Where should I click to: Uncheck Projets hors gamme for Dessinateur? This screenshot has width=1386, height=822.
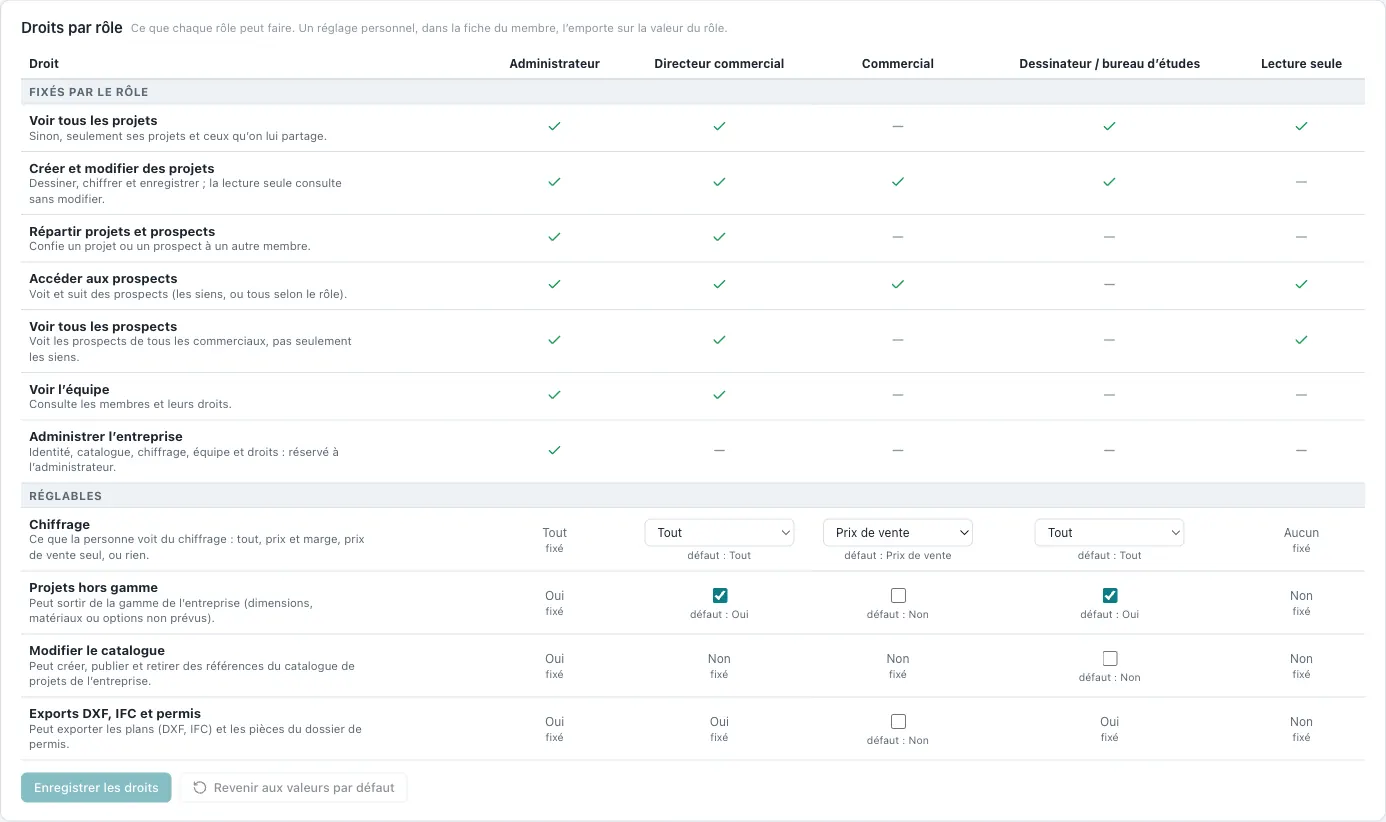pos(1110,596)
